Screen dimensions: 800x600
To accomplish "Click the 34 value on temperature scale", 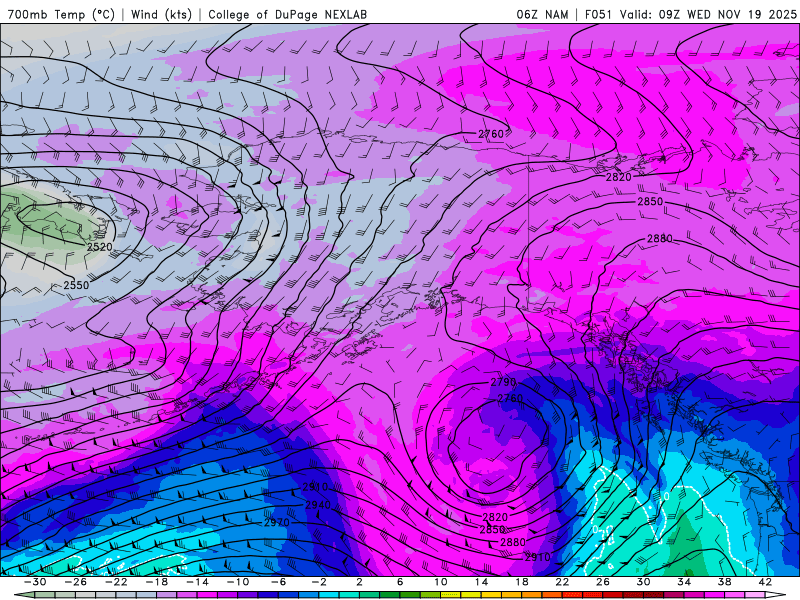I will pyautogui.click(x=684, y=582).
